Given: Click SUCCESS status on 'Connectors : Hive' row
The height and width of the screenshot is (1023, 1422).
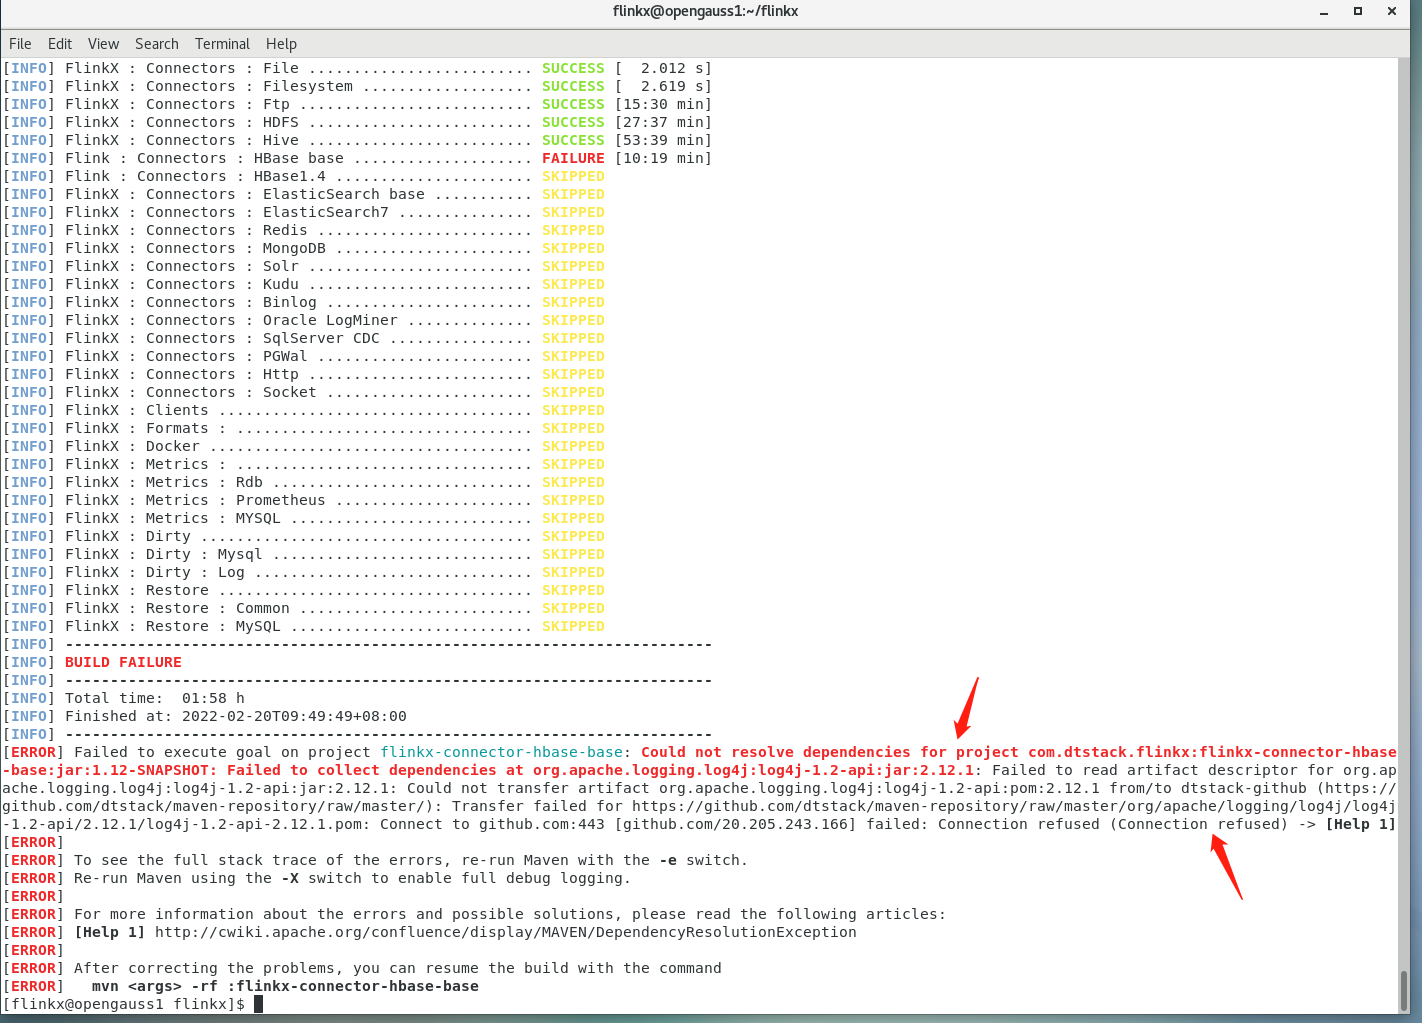Looking at the screenshot, I should point(573,140).
